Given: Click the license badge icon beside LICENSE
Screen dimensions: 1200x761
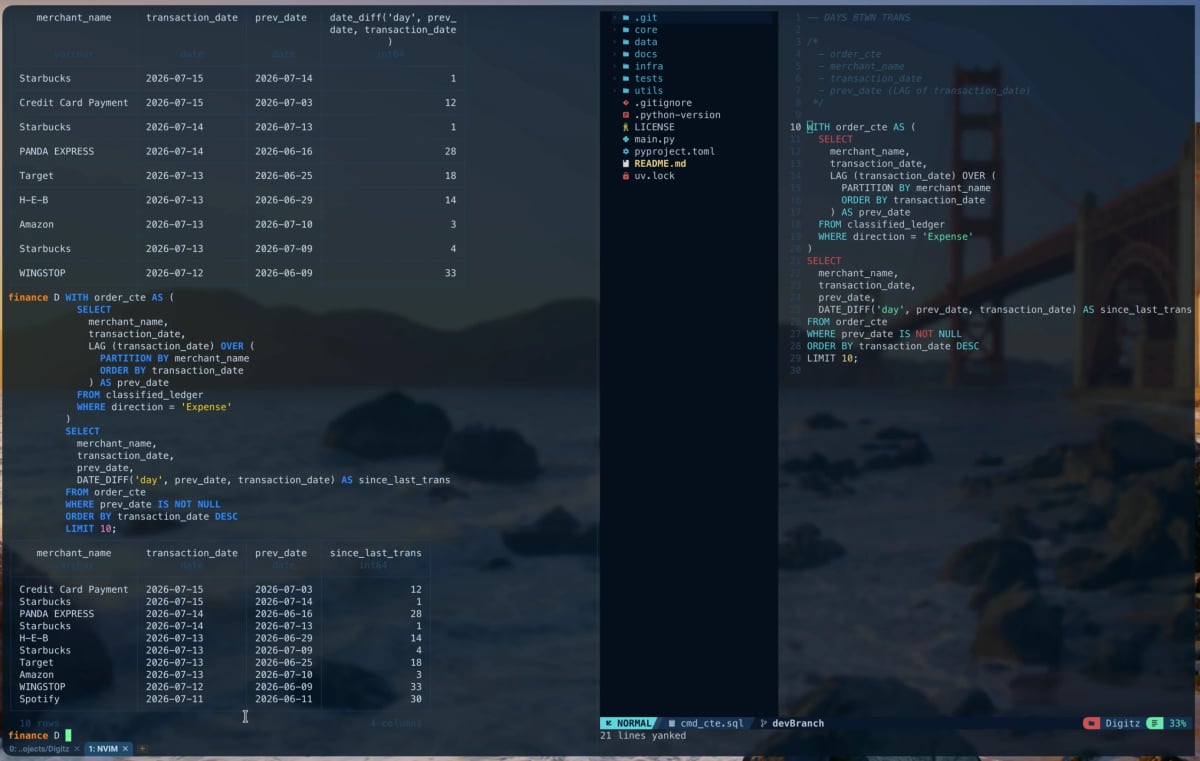Looking at the screenshot, I should tap(625, 127).
